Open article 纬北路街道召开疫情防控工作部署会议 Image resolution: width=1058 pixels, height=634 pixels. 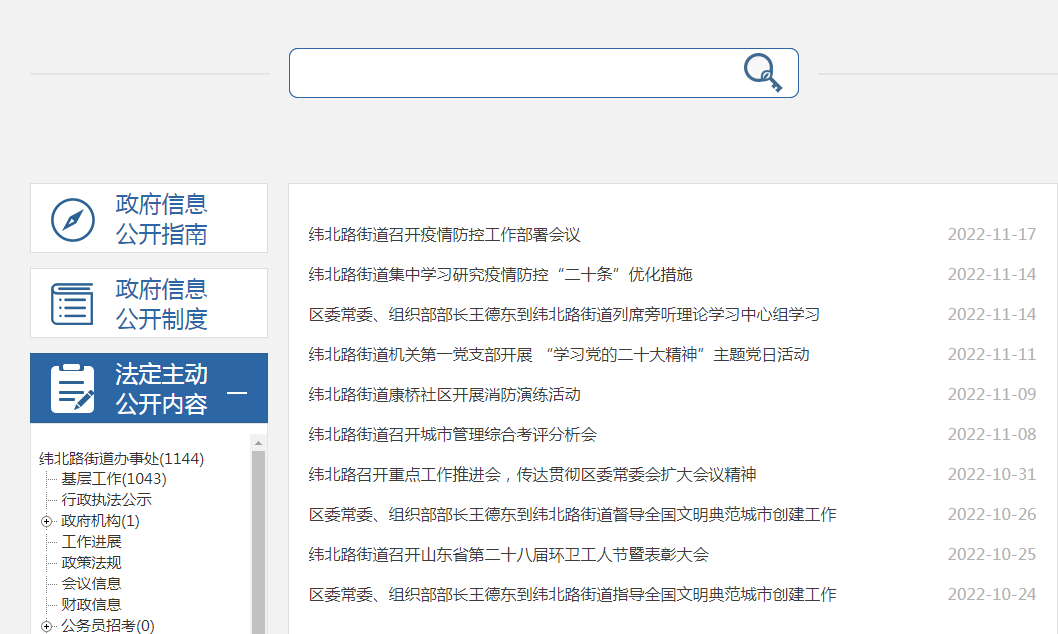[x=444, y=235]
